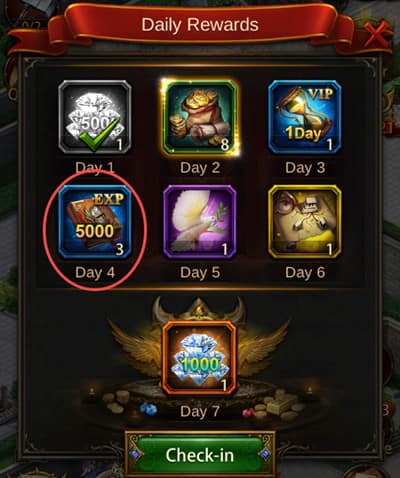Click the Day 3 label text

click(x=305, y=168)
